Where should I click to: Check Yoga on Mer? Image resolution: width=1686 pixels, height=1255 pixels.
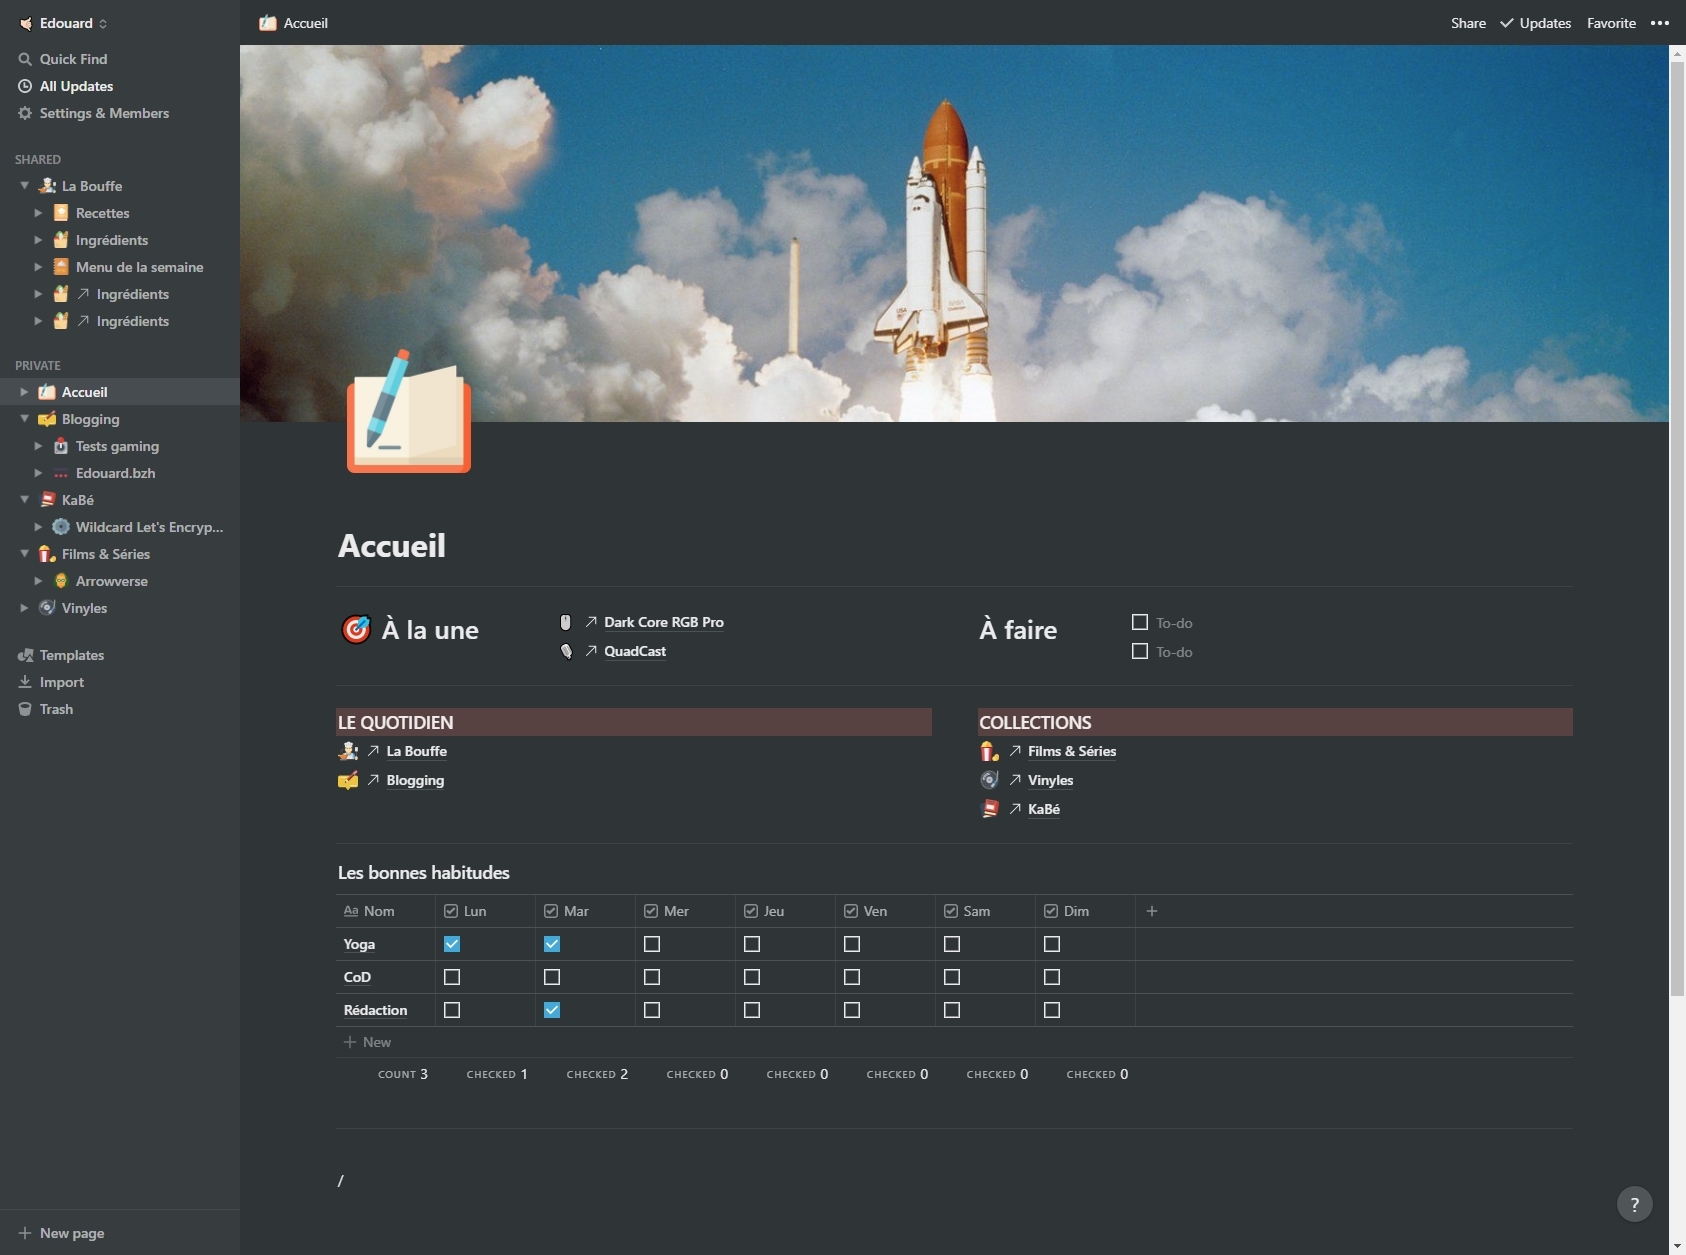point(652,944)
